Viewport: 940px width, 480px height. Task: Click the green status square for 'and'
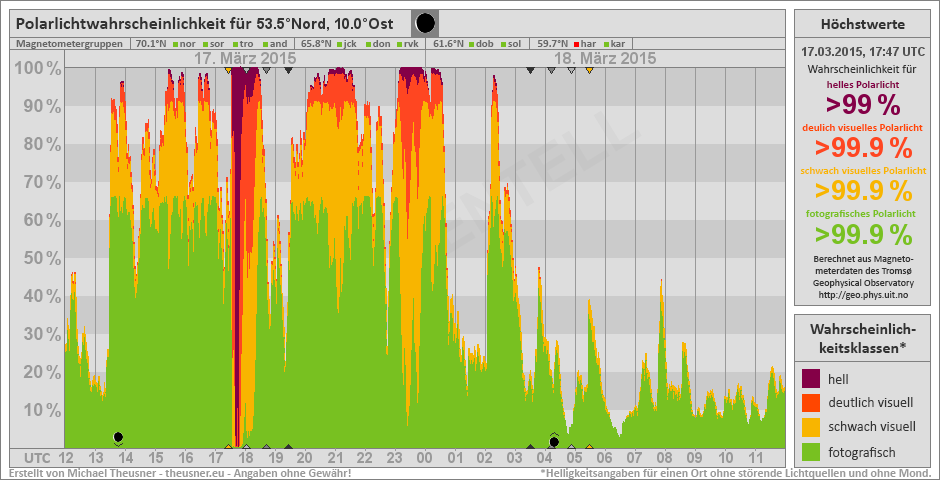(x=266, y=44)
